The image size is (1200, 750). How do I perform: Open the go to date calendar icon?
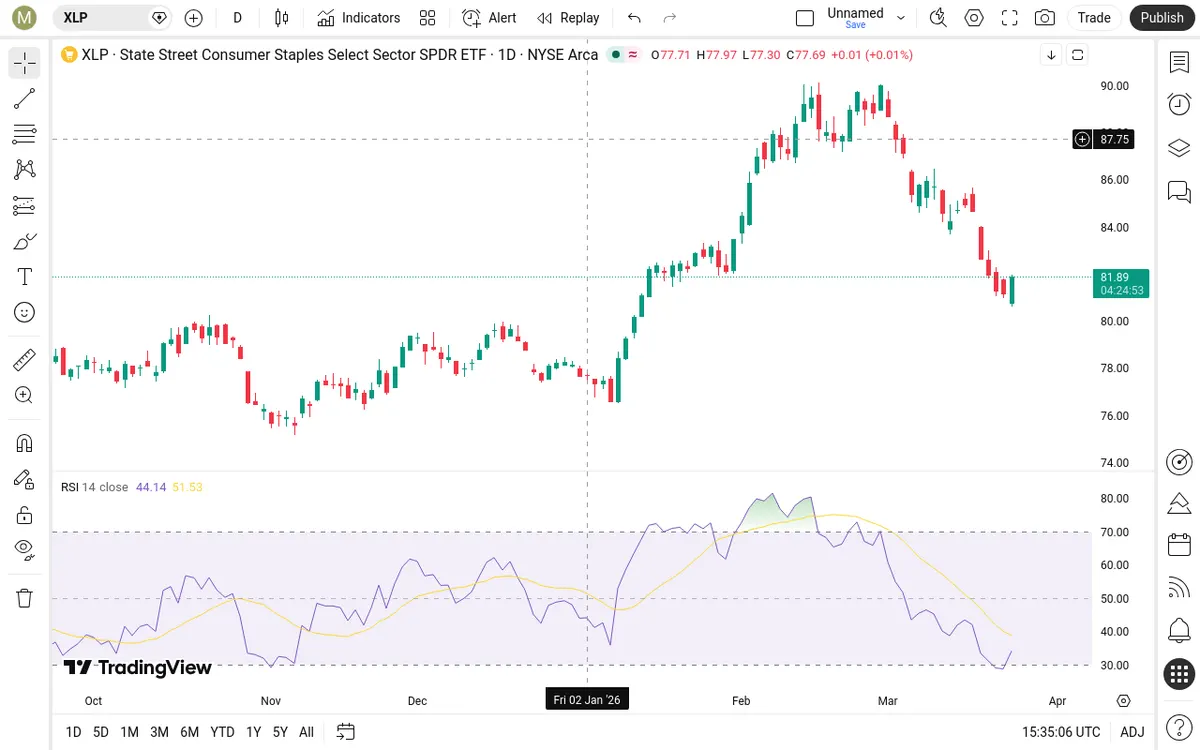[346, 732]
